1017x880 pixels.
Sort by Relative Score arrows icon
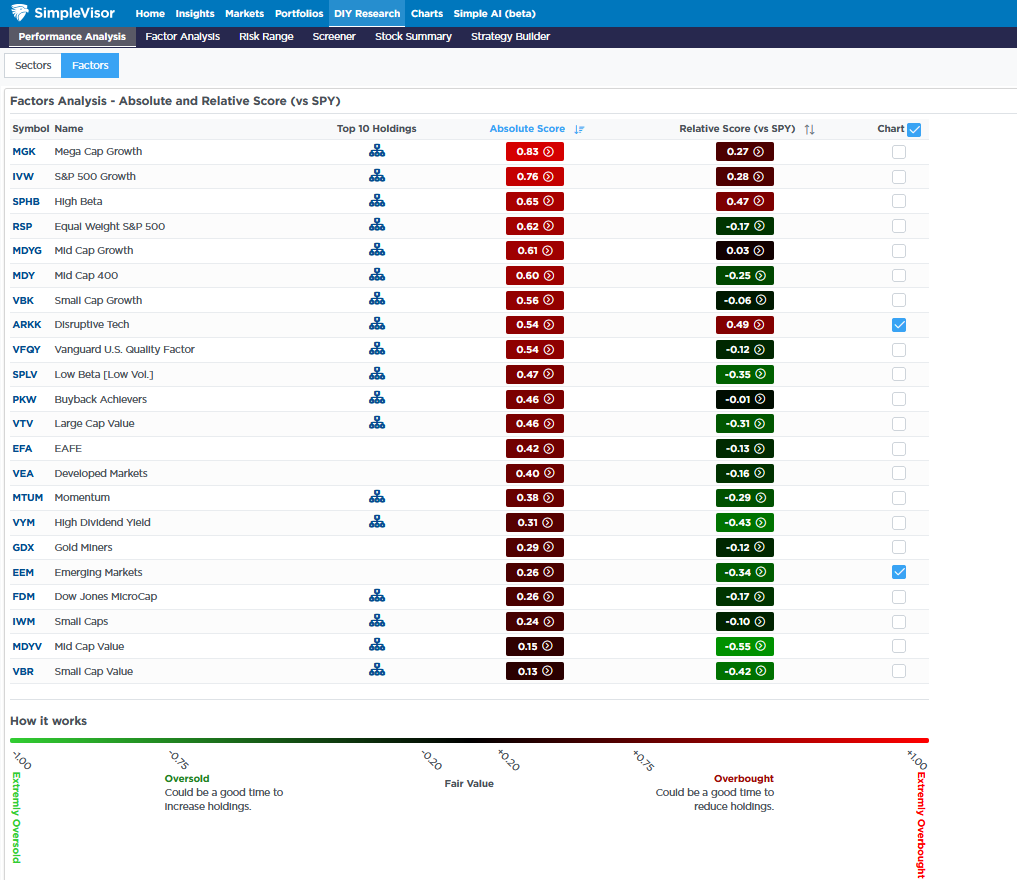[809, 129]
